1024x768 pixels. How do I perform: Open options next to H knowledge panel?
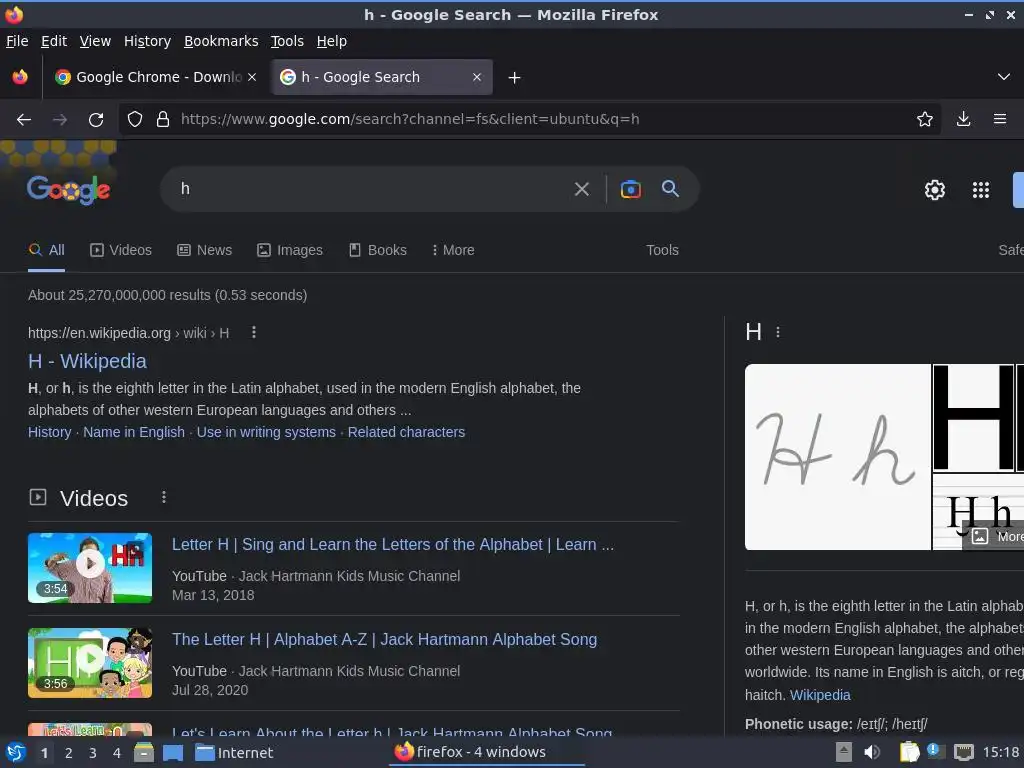778,332
